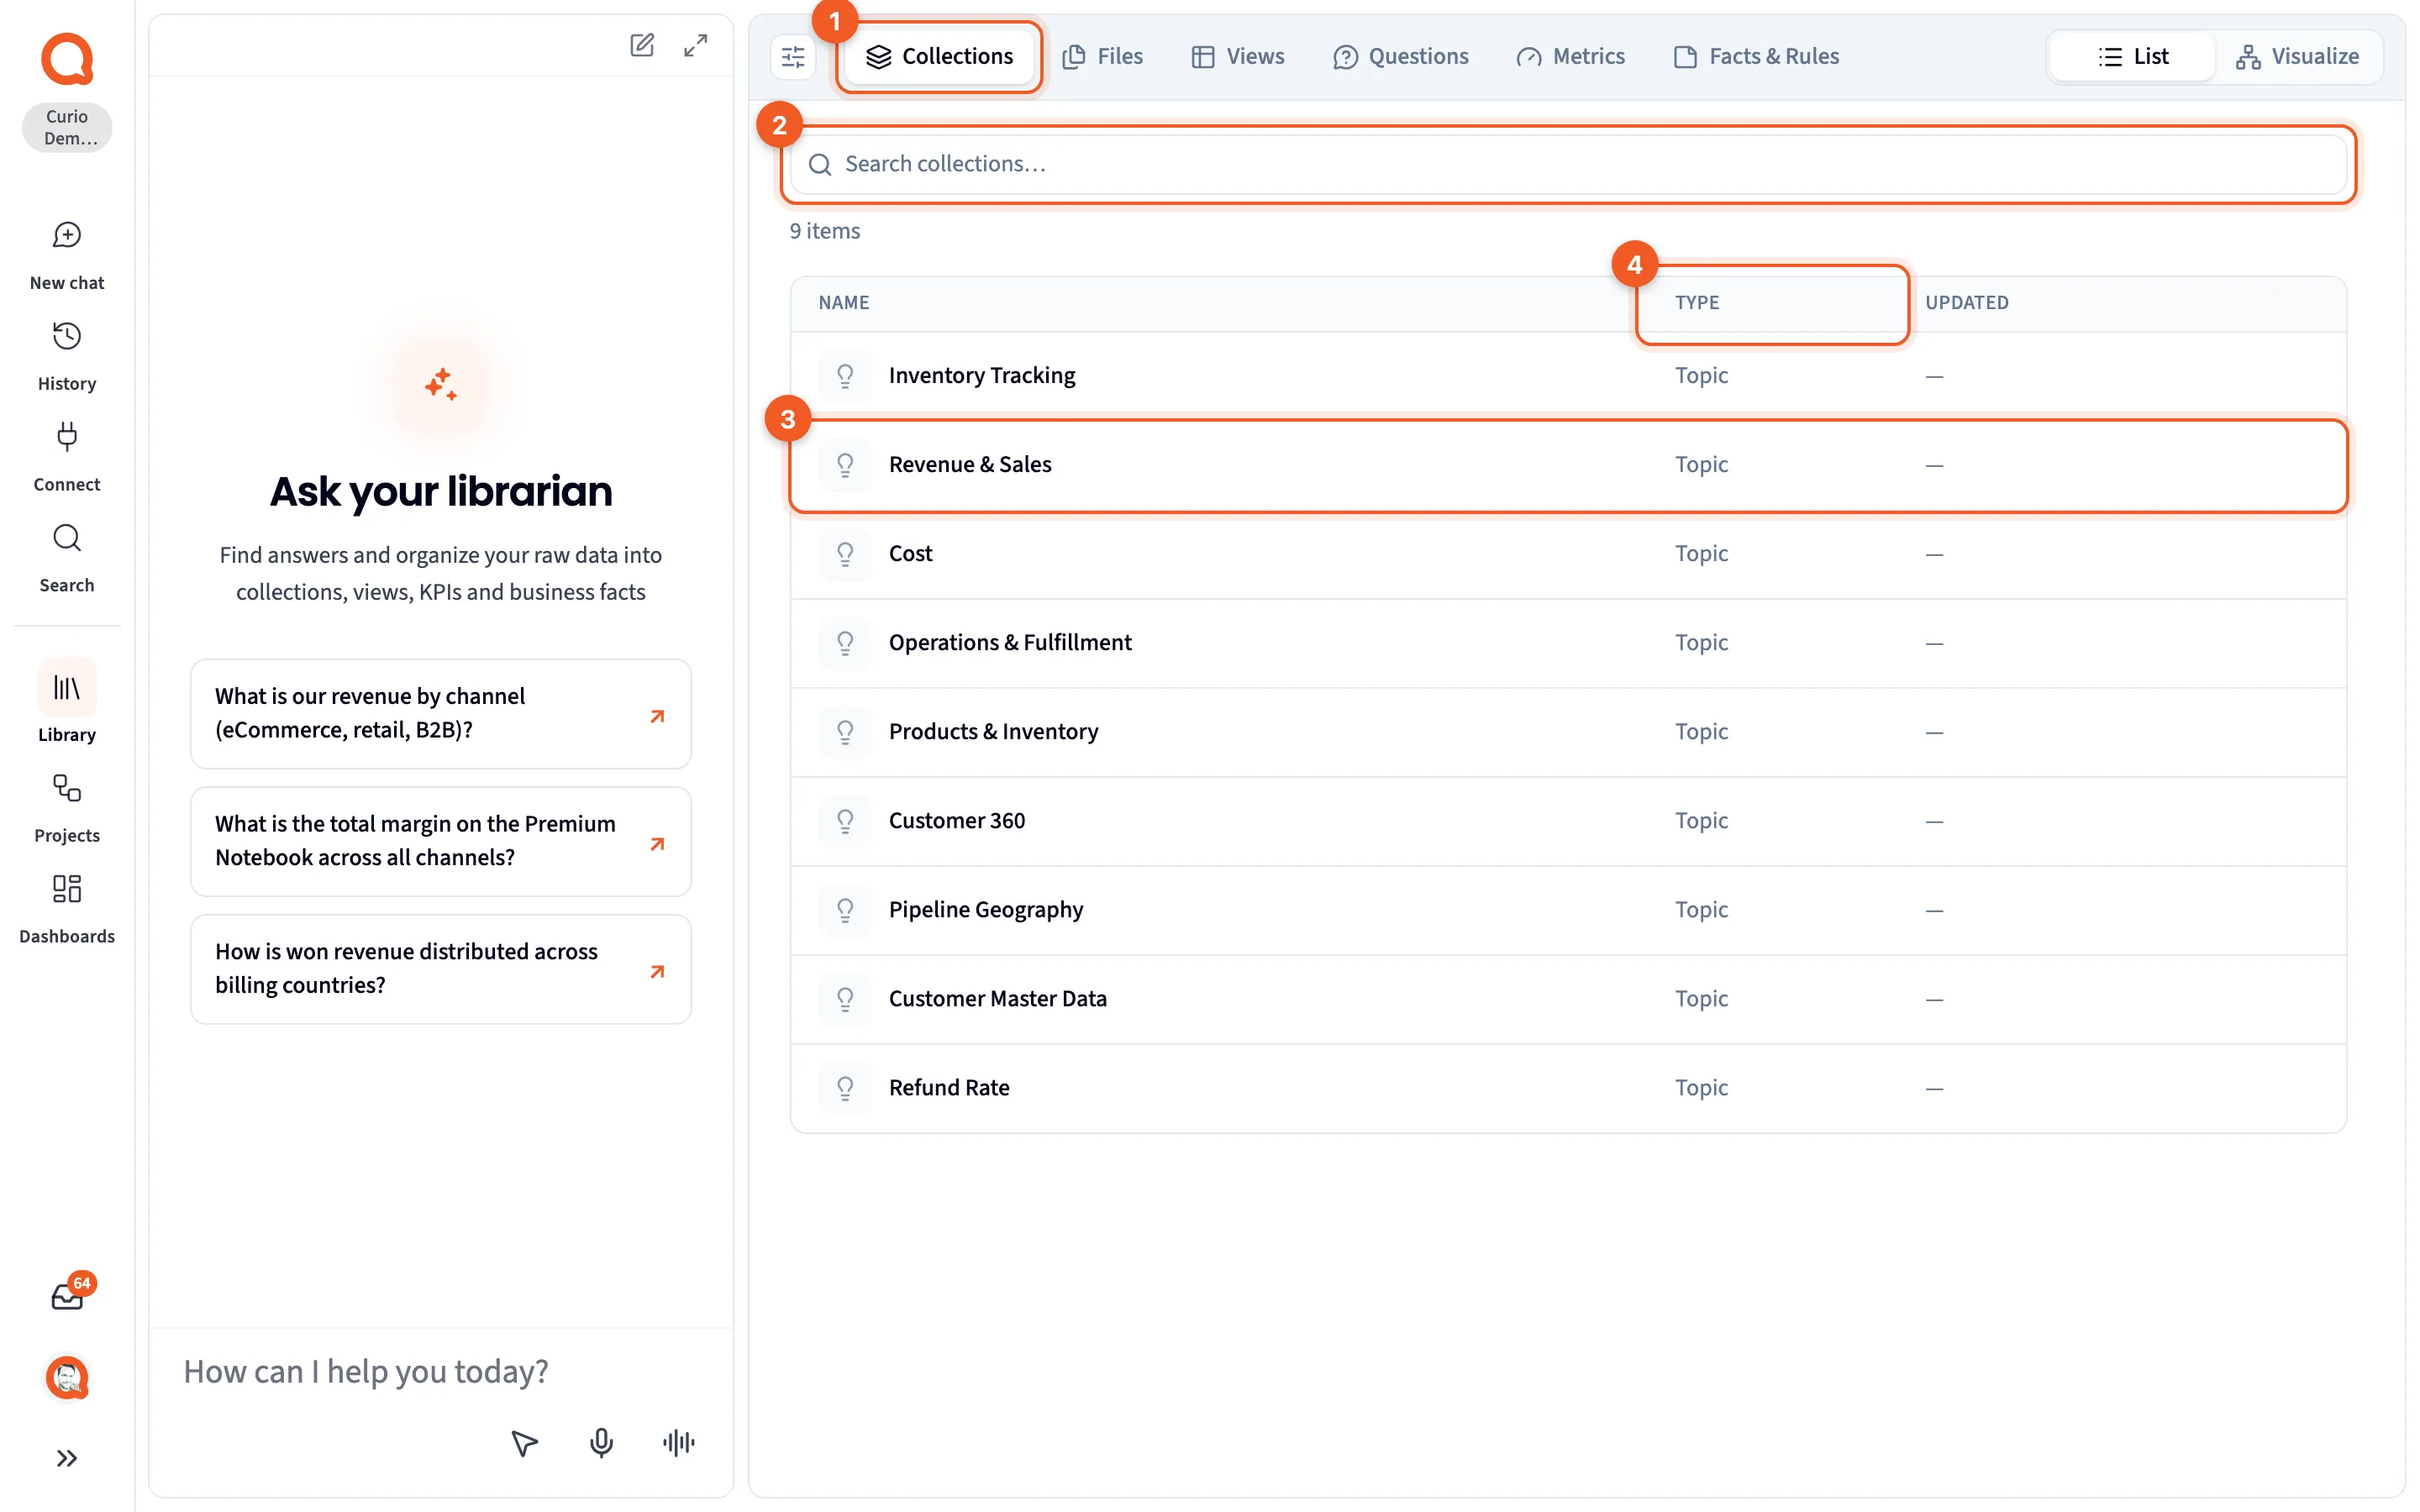
Task: Open the Refund Rate collection
Action: point(1568,1088)
